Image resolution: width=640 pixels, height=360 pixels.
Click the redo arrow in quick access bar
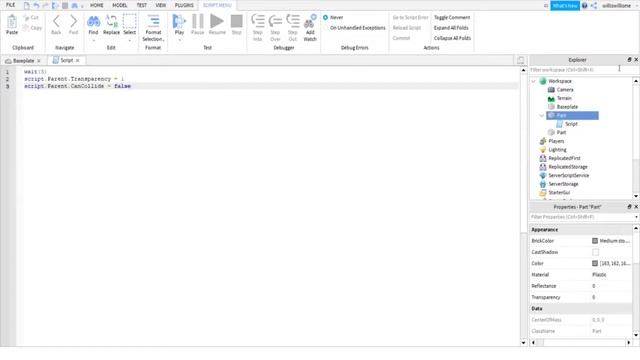[45, 5]
